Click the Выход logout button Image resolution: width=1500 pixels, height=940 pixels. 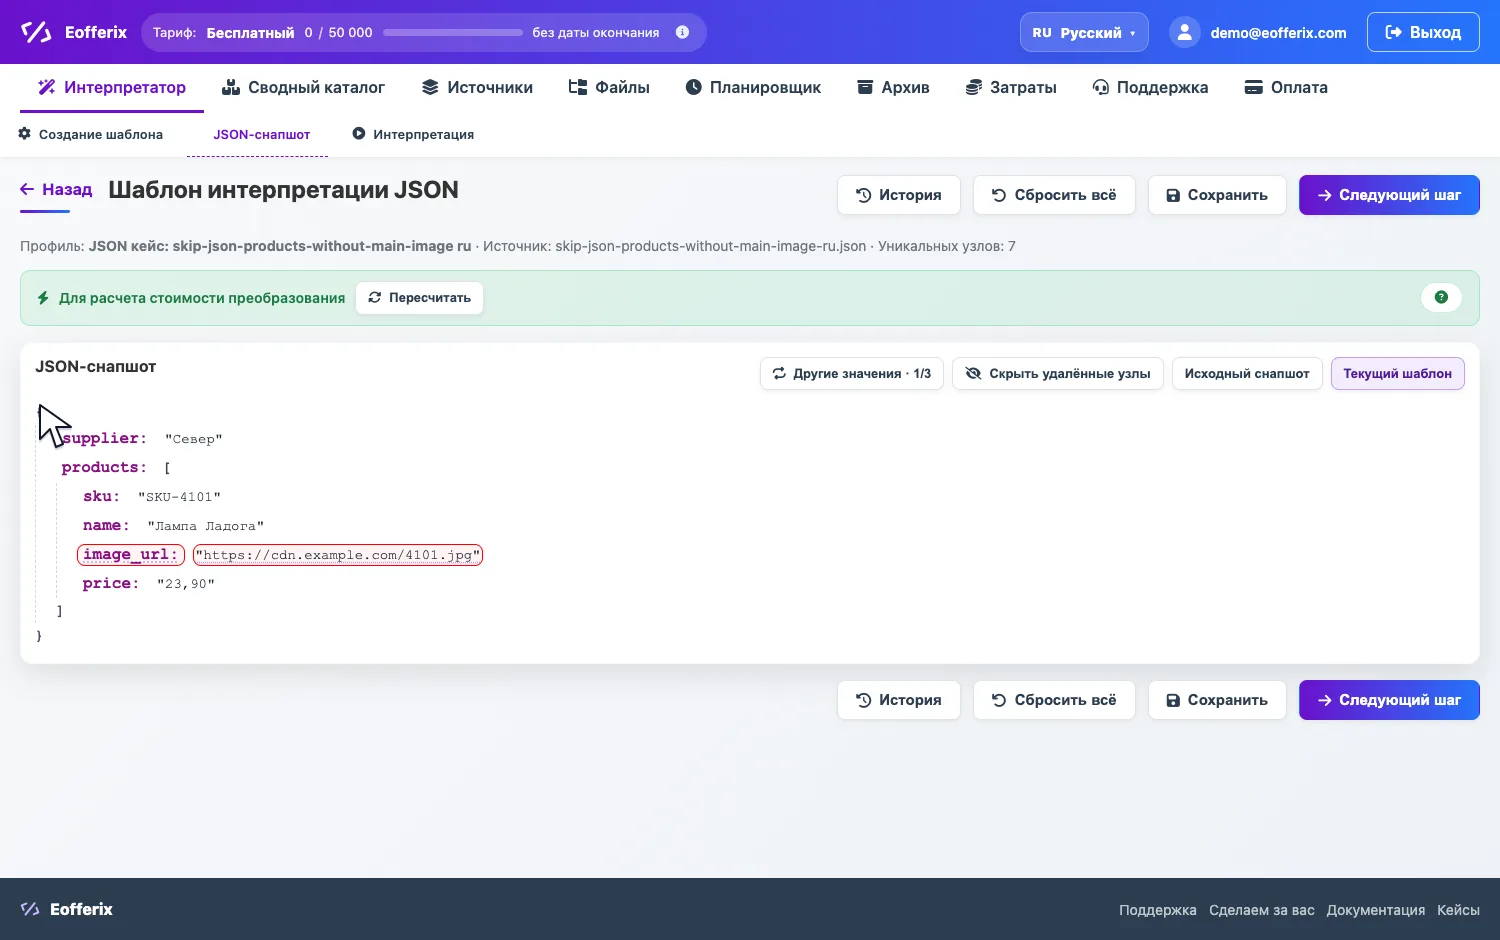(1423, 32)
